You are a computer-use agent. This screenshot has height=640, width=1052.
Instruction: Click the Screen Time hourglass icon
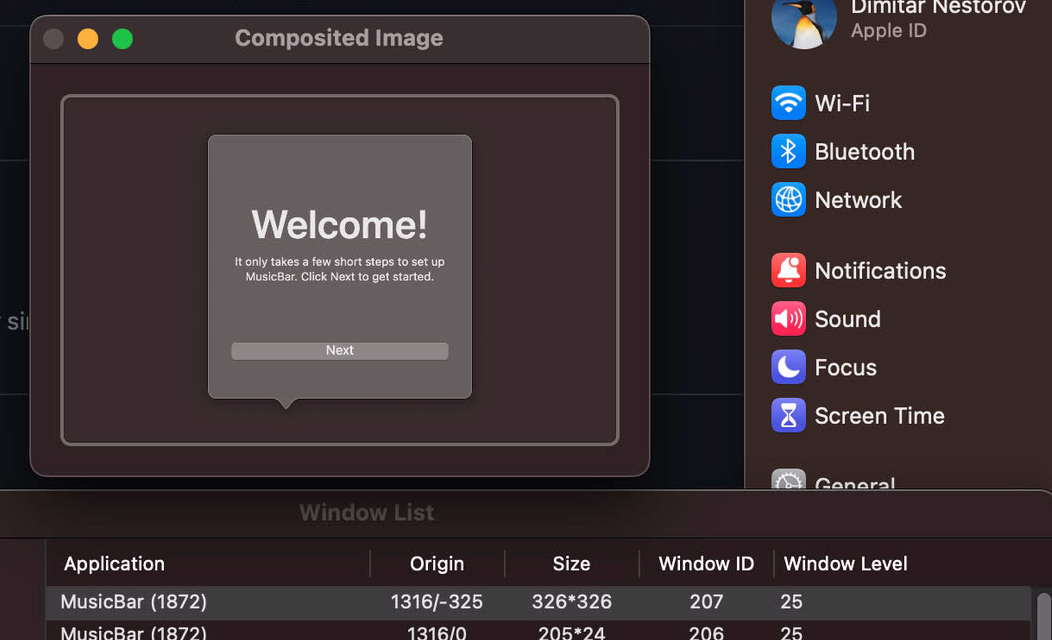coord(788,415)
